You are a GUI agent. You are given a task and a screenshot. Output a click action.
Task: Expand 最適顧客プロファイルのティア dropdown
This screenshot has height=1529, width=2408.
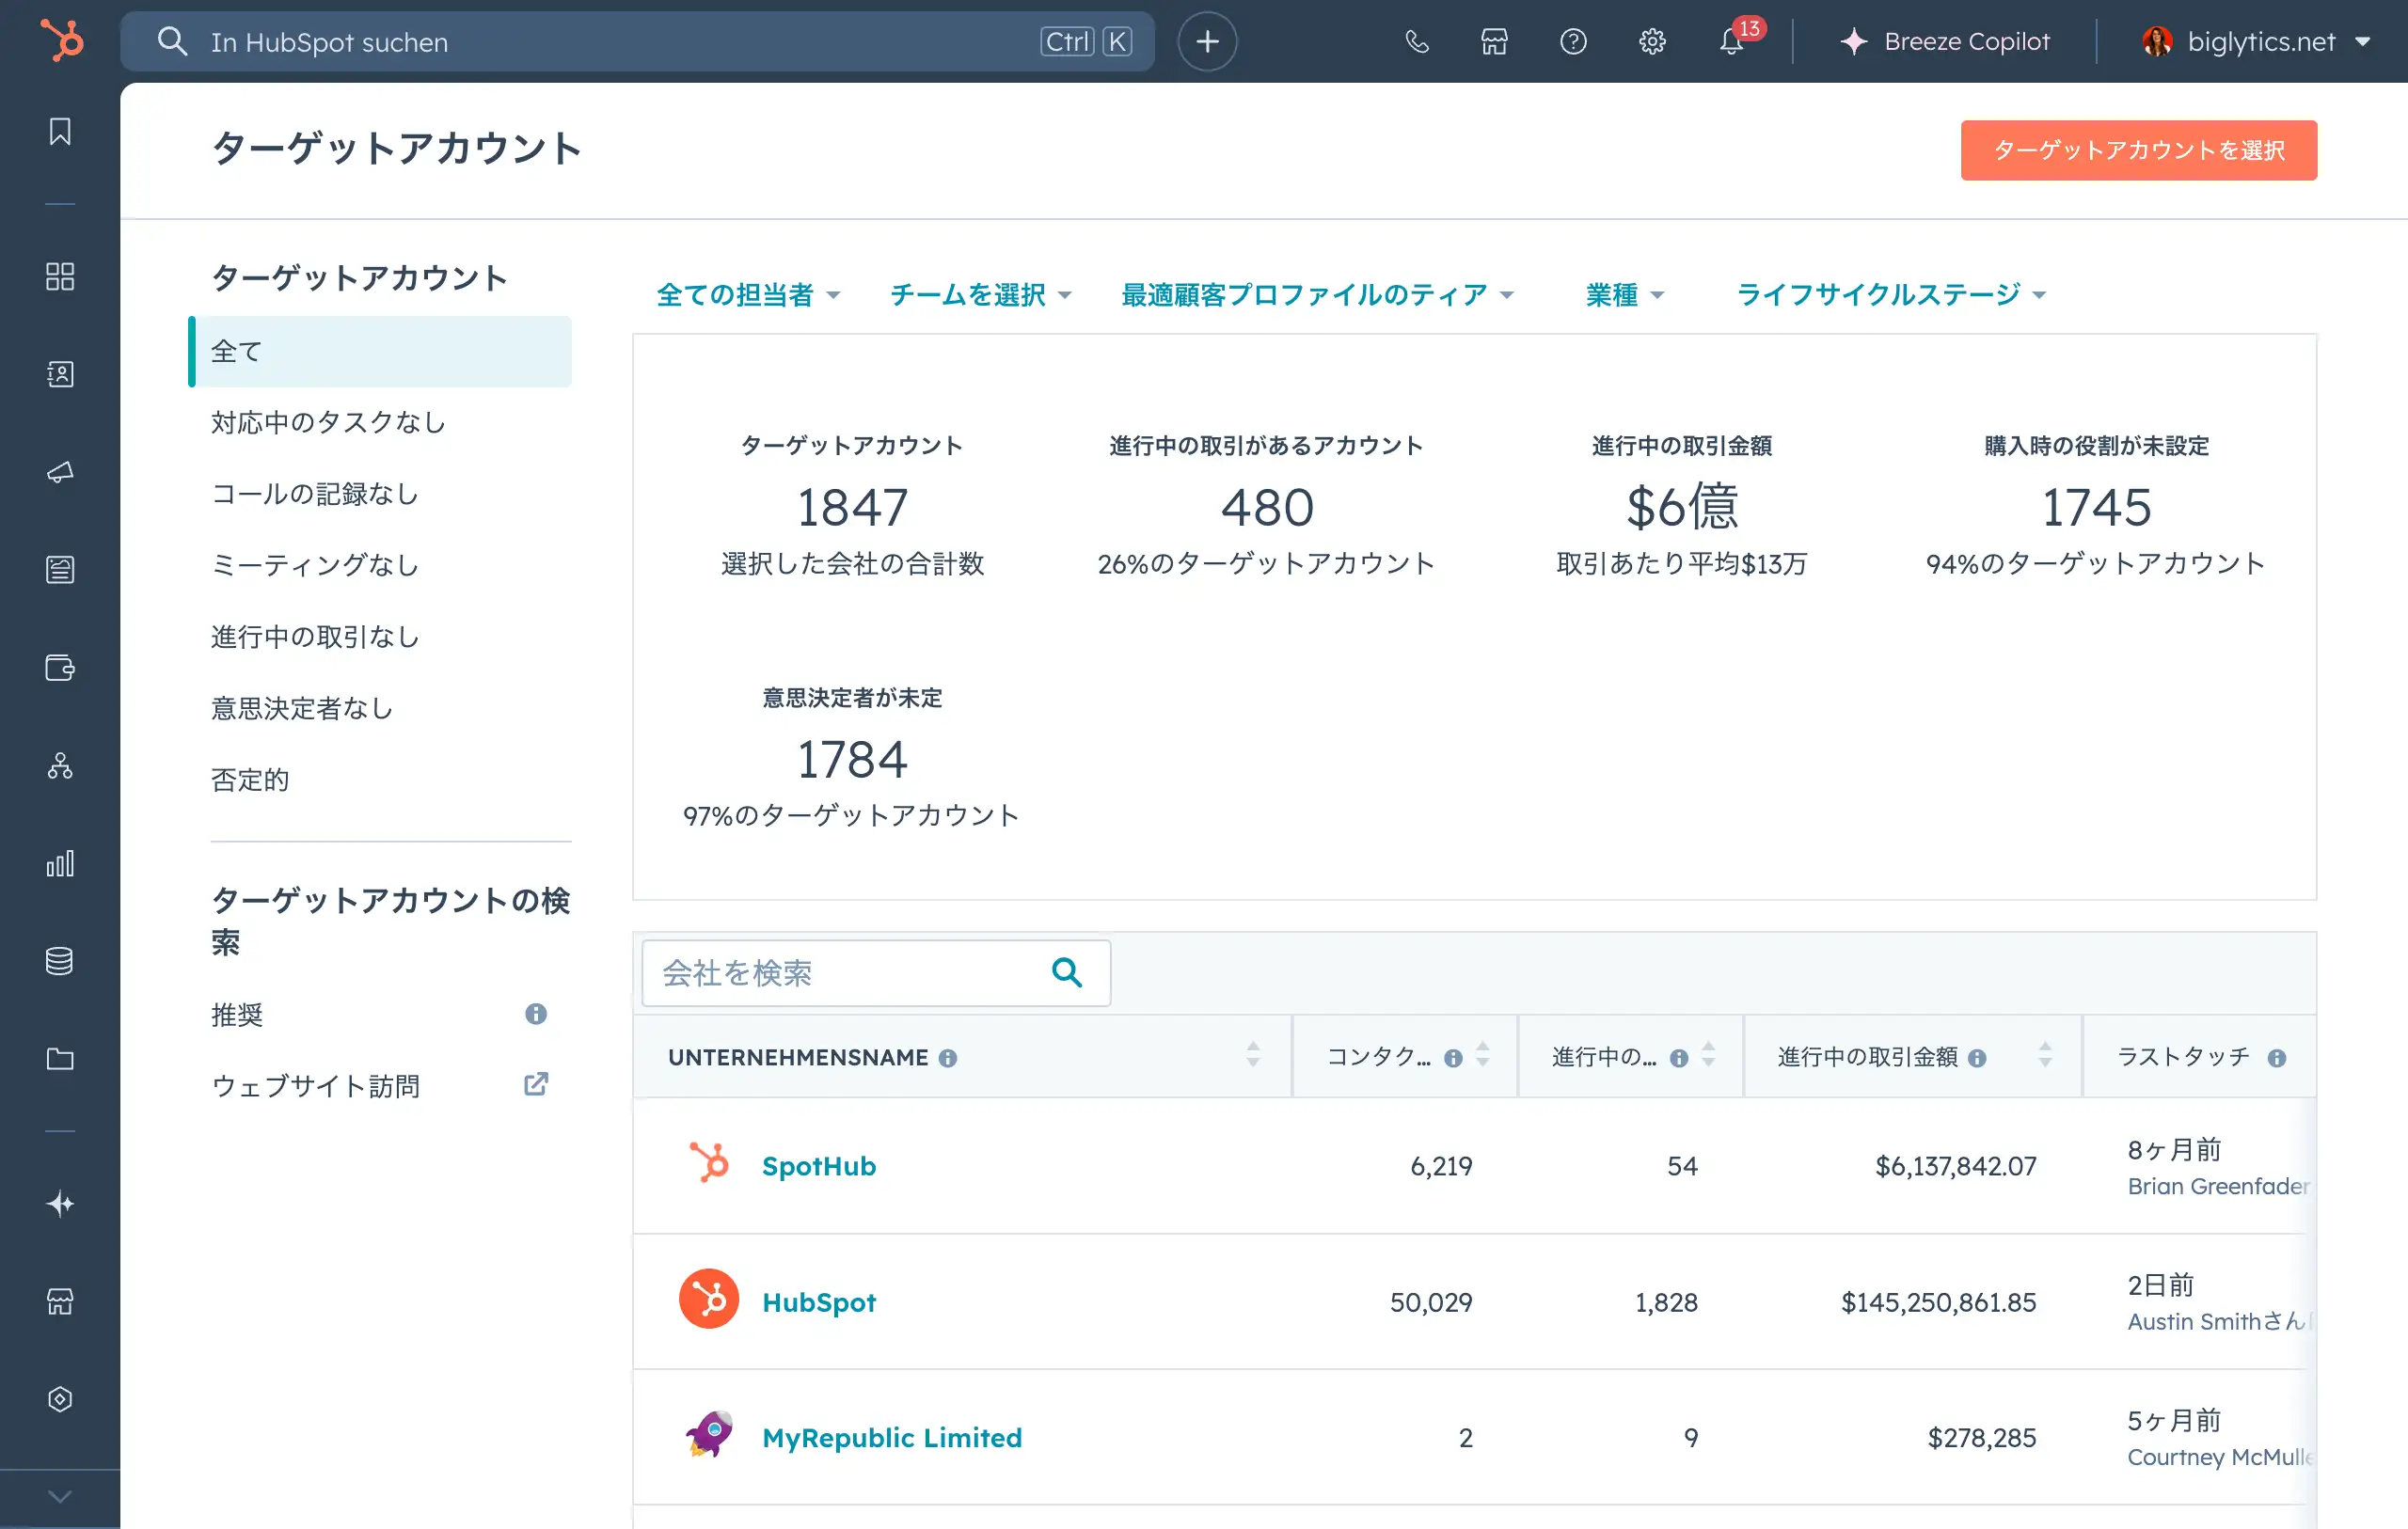pyautogui.click(x=1317, y=295)
